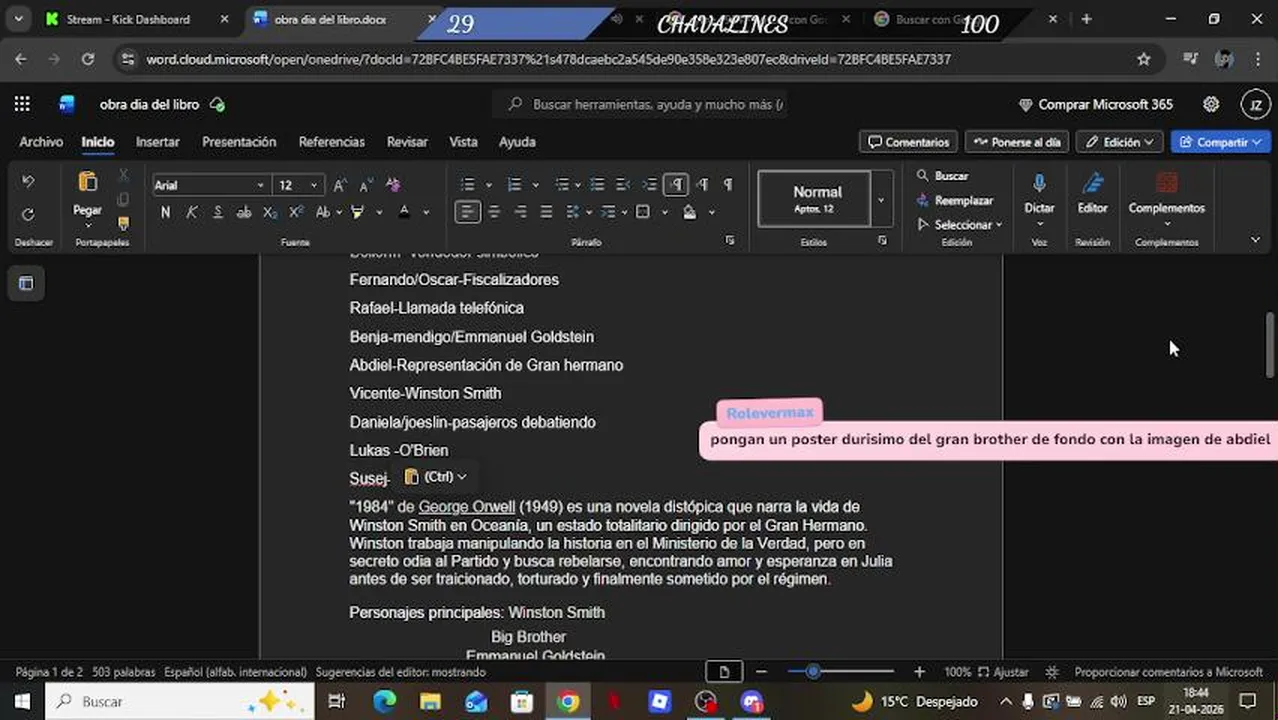Click the Comentarios button

click(908, 142)
